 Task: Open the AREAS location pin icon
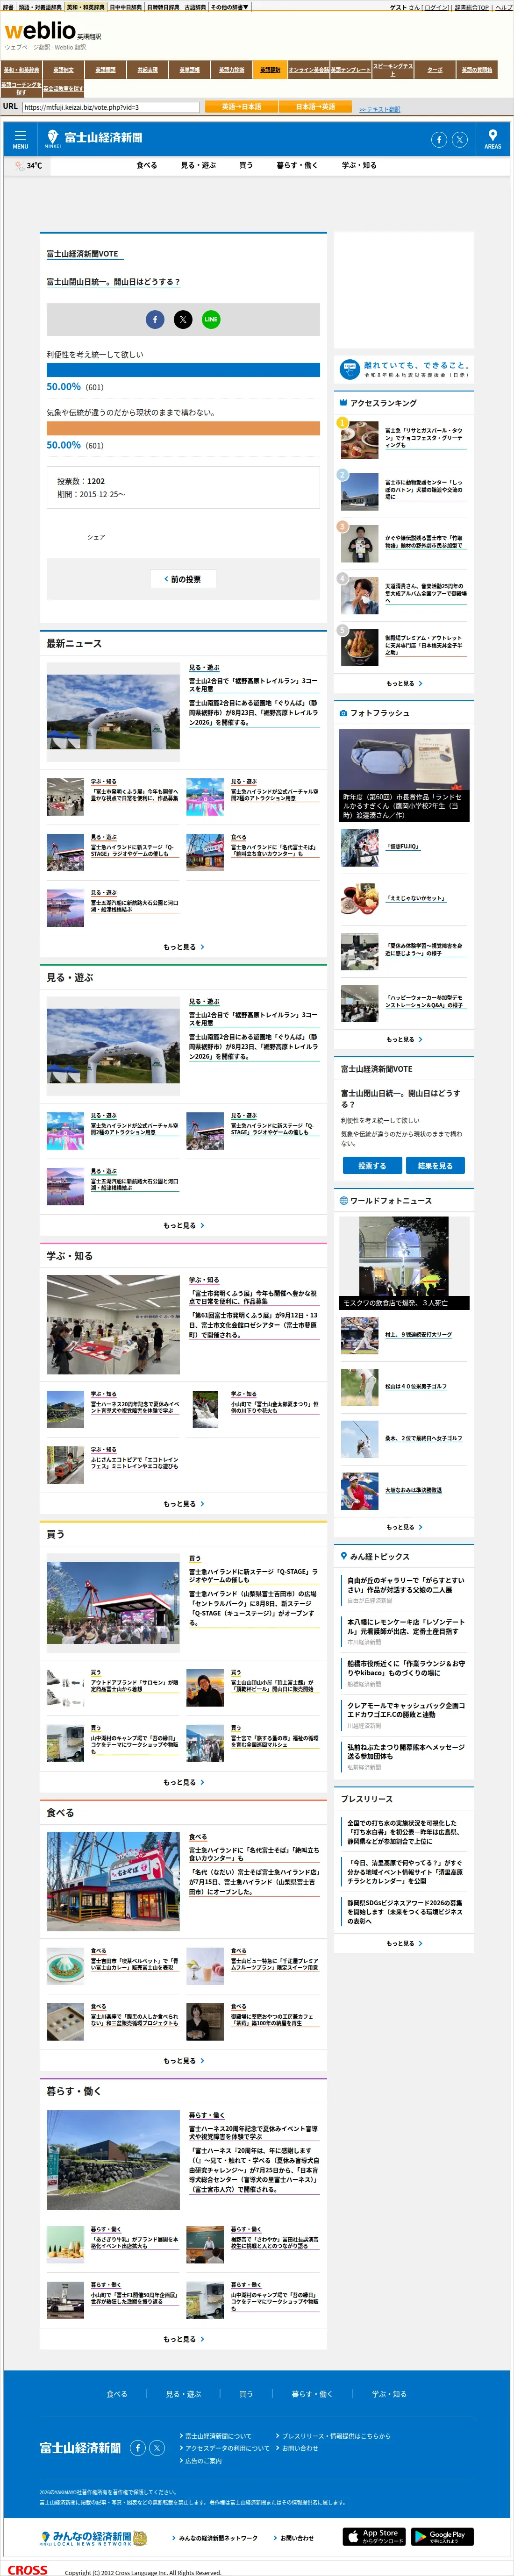(492, 139)
